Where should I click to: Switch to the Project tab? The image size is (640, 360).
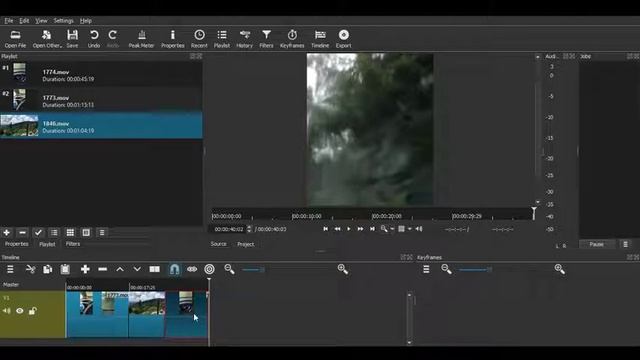point(246,244)
